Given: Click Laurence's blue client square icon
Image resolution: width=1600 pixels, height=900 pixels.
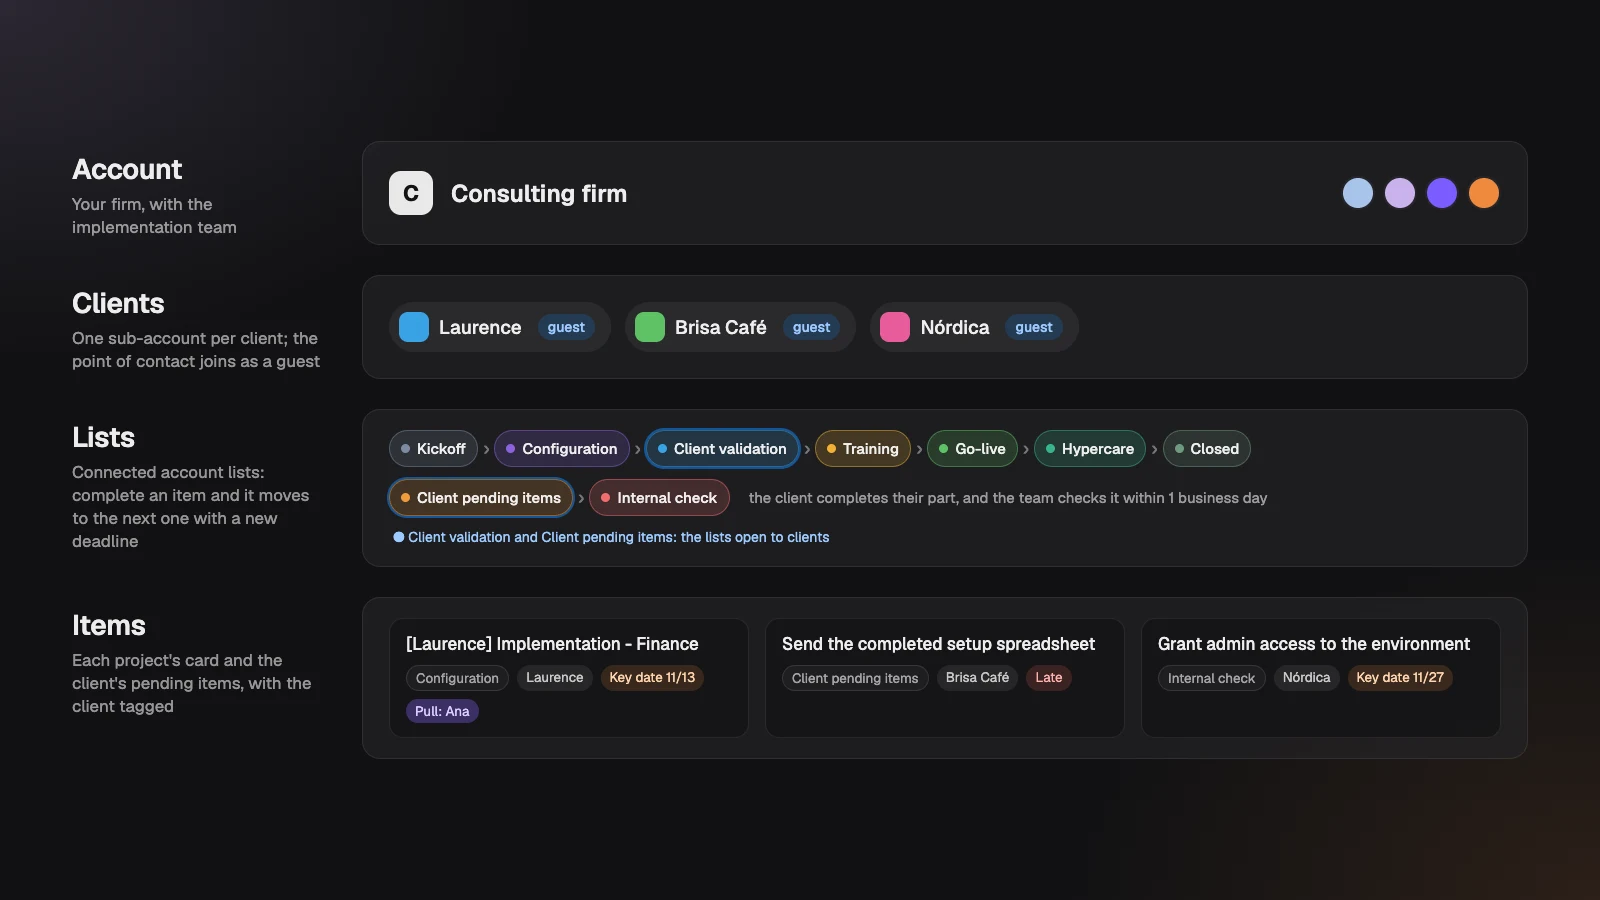Looking at the screenshot, I should (x=414, y=327).
